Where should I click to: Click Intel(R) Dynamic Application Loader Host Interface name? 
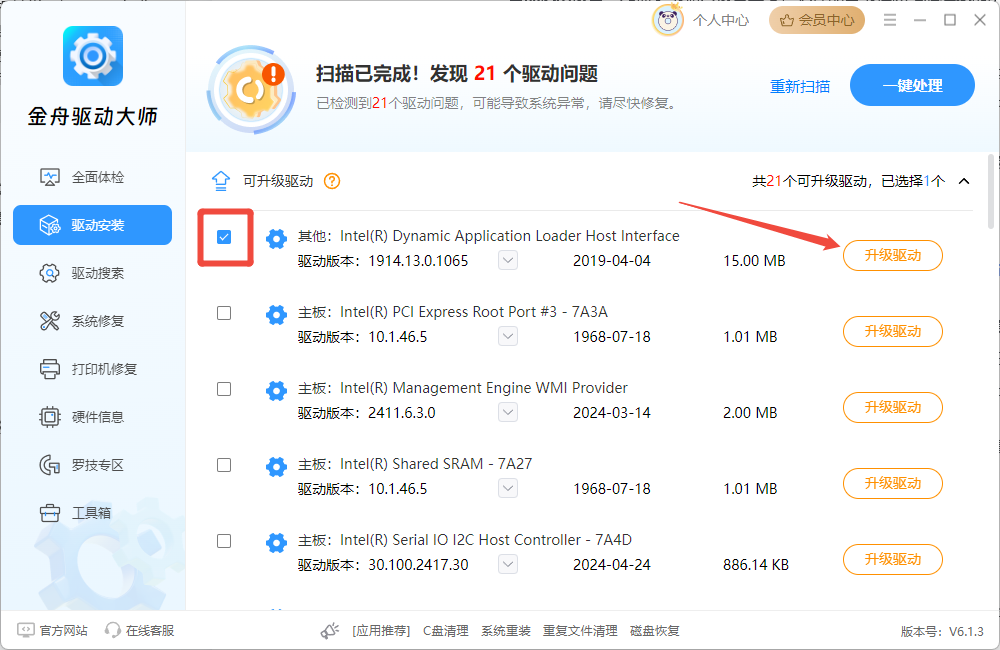click(x=510, y=236)
